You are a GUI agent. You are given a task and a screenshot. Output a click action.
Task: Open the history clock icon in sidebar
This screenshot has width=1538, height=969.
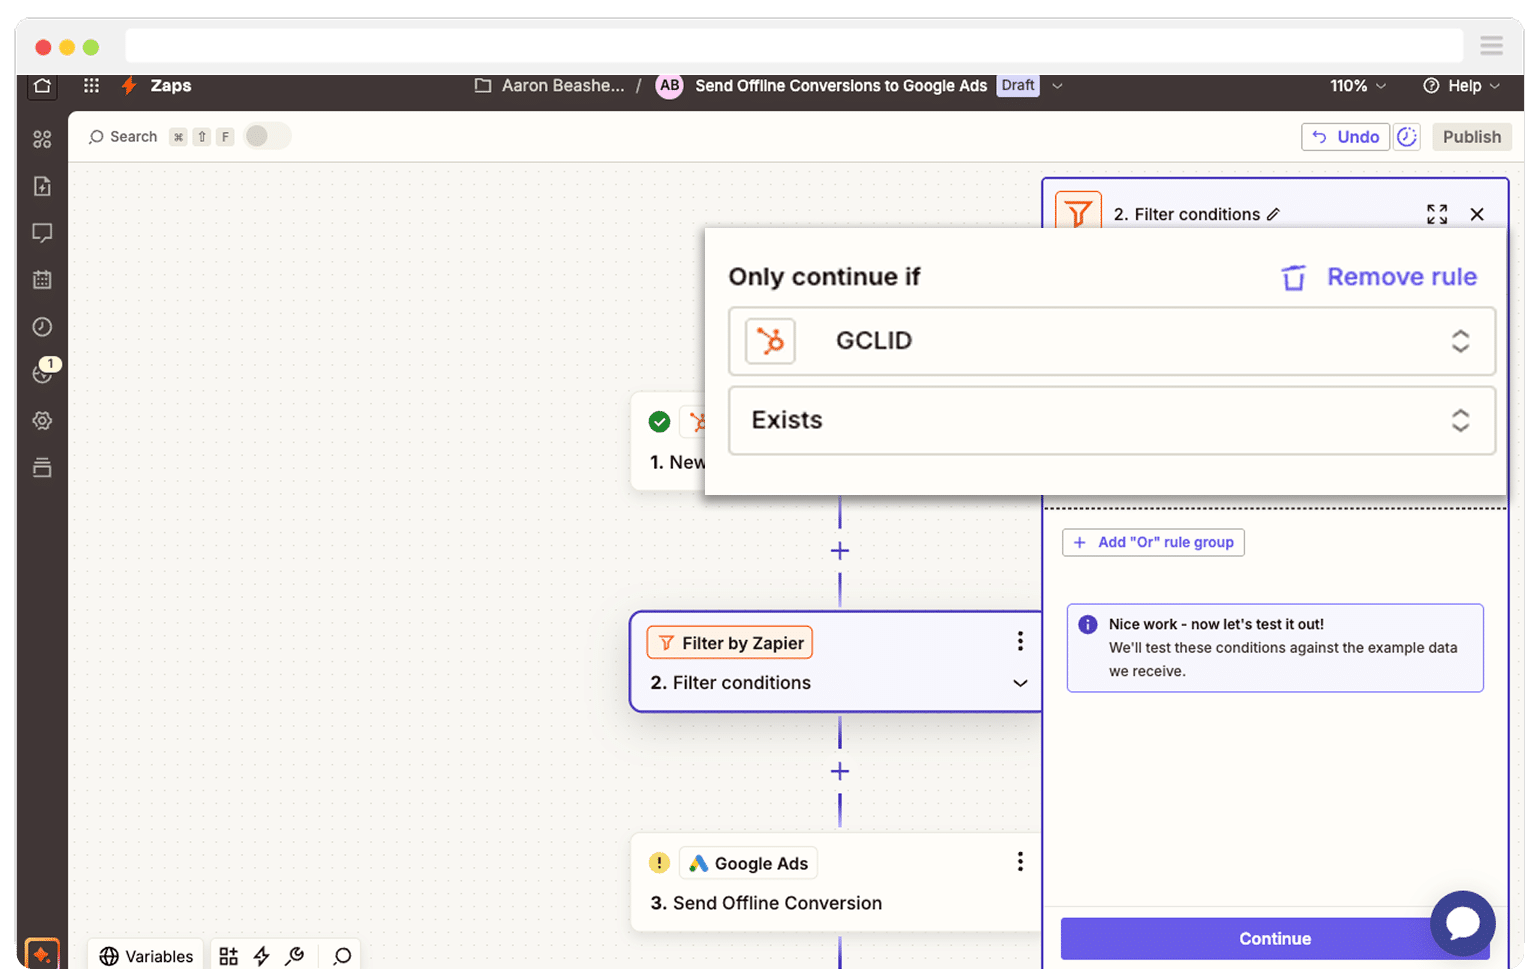pos(42,327)
